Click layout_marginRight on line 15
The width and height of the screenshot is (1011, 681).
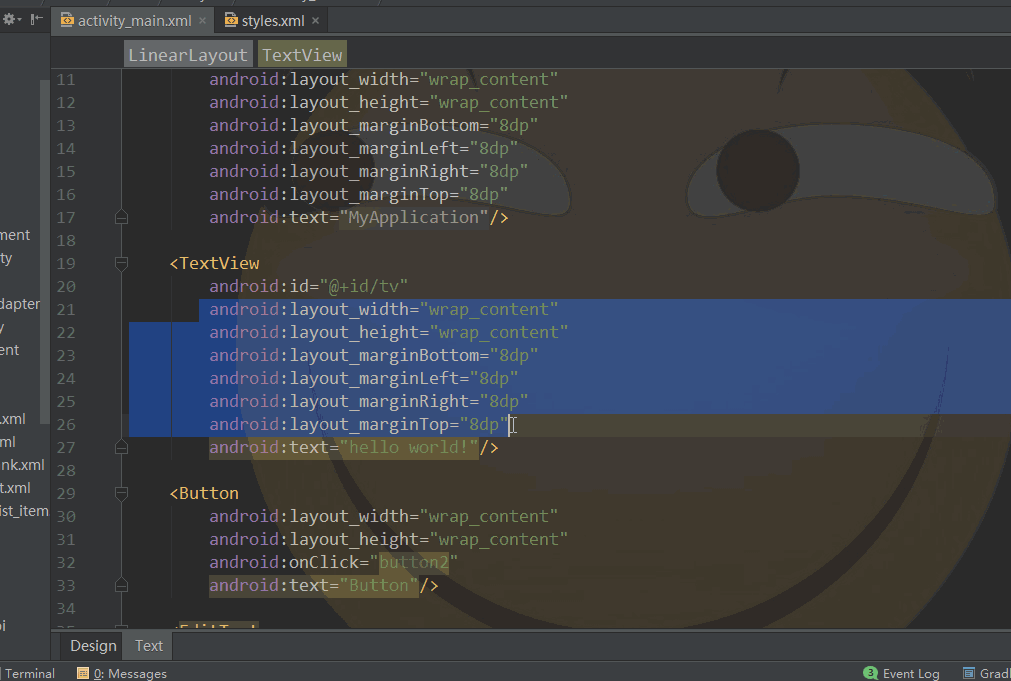click(379, 172)
